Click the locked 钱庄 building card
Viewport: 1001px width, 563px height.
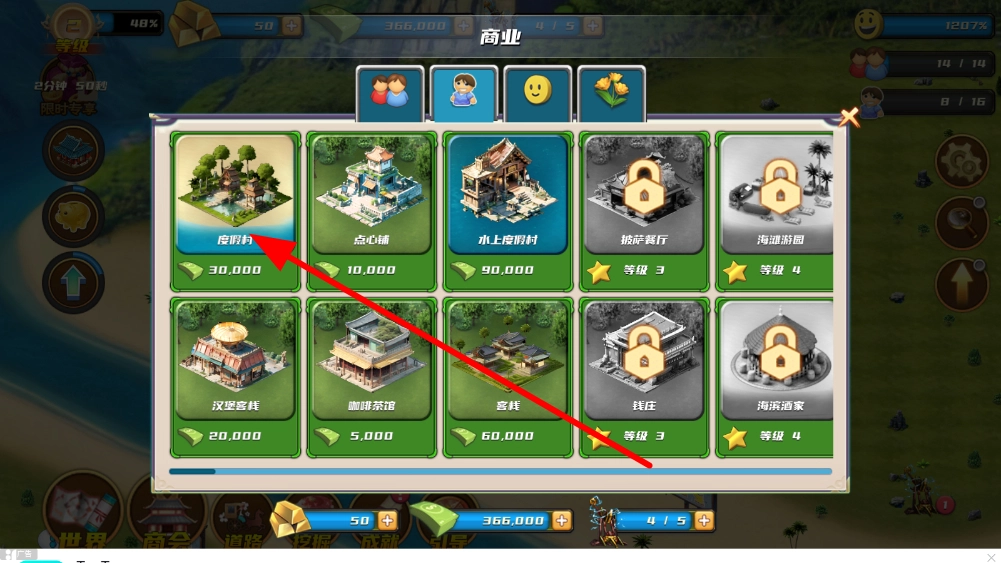tap(644, 377)
